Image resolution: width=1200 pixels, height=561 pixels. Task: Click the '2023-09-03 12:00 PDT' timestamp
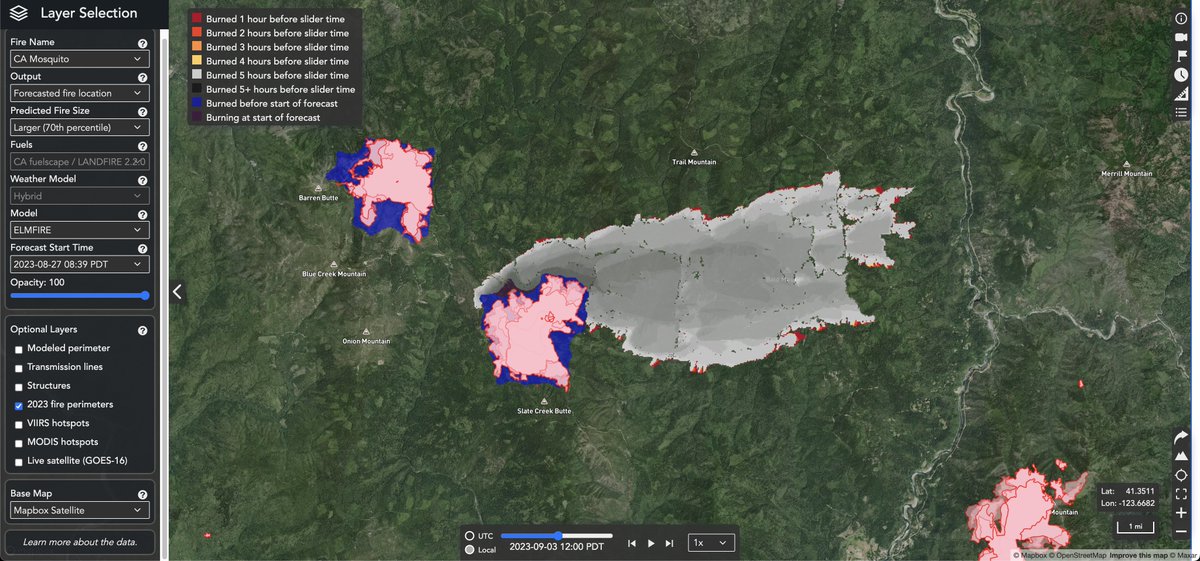[x=556, y=547]
